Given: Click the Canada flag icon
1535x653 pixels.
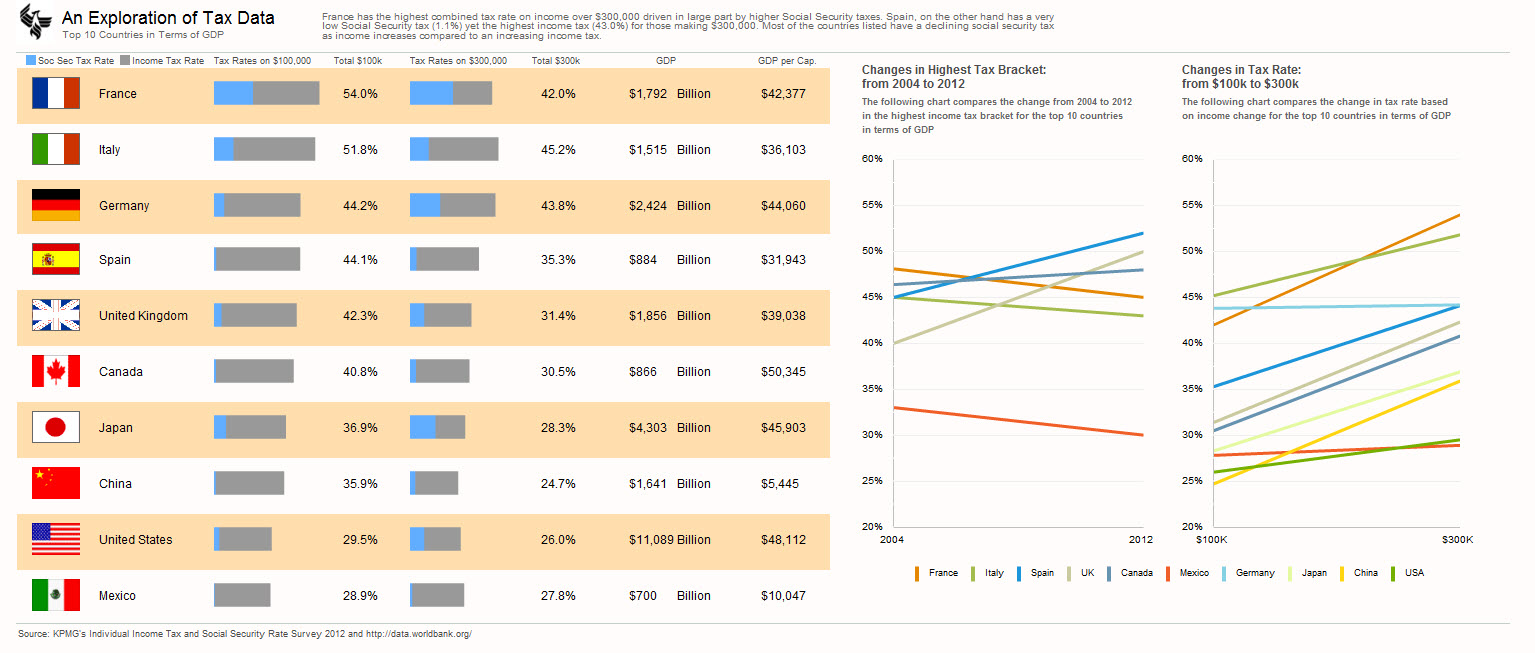Looking at the screenshot, I should [x=56, y=371].
